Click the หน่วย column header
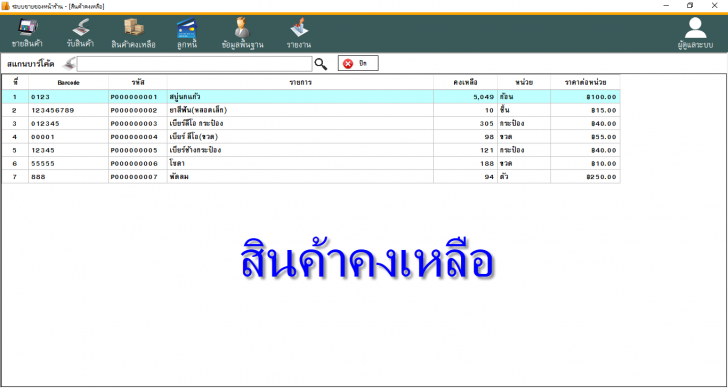The height and width of the screenshot is (388, 728). (524, 83)
